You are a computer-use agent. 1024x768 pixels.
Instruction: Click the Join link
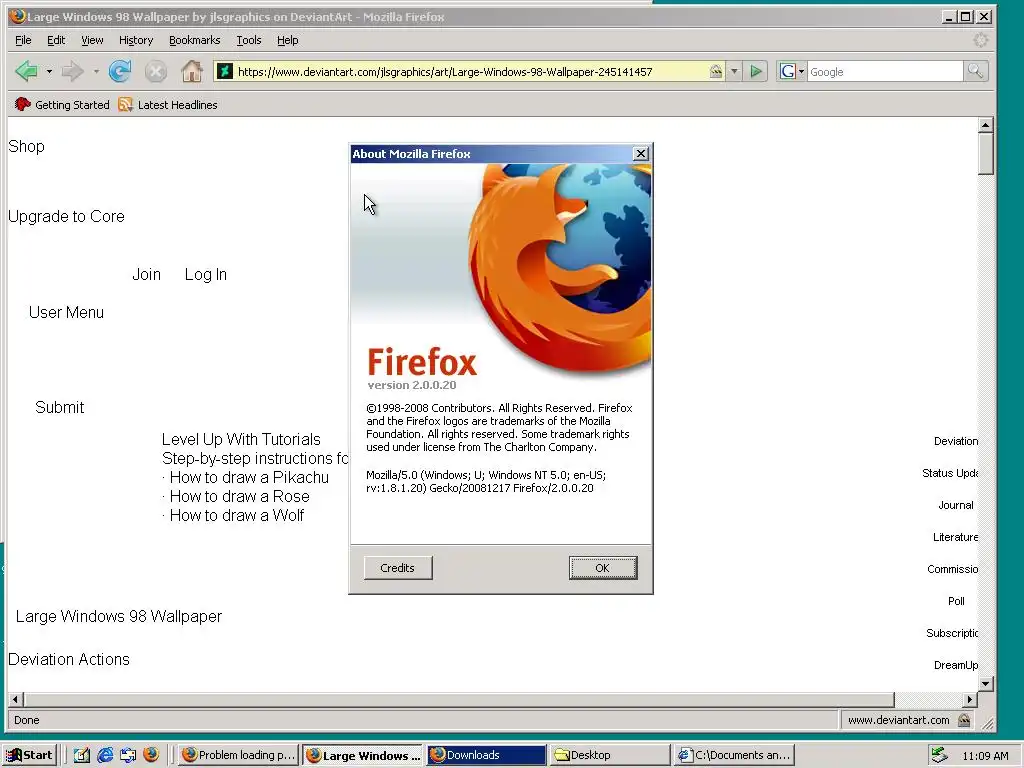pos(146,274)
